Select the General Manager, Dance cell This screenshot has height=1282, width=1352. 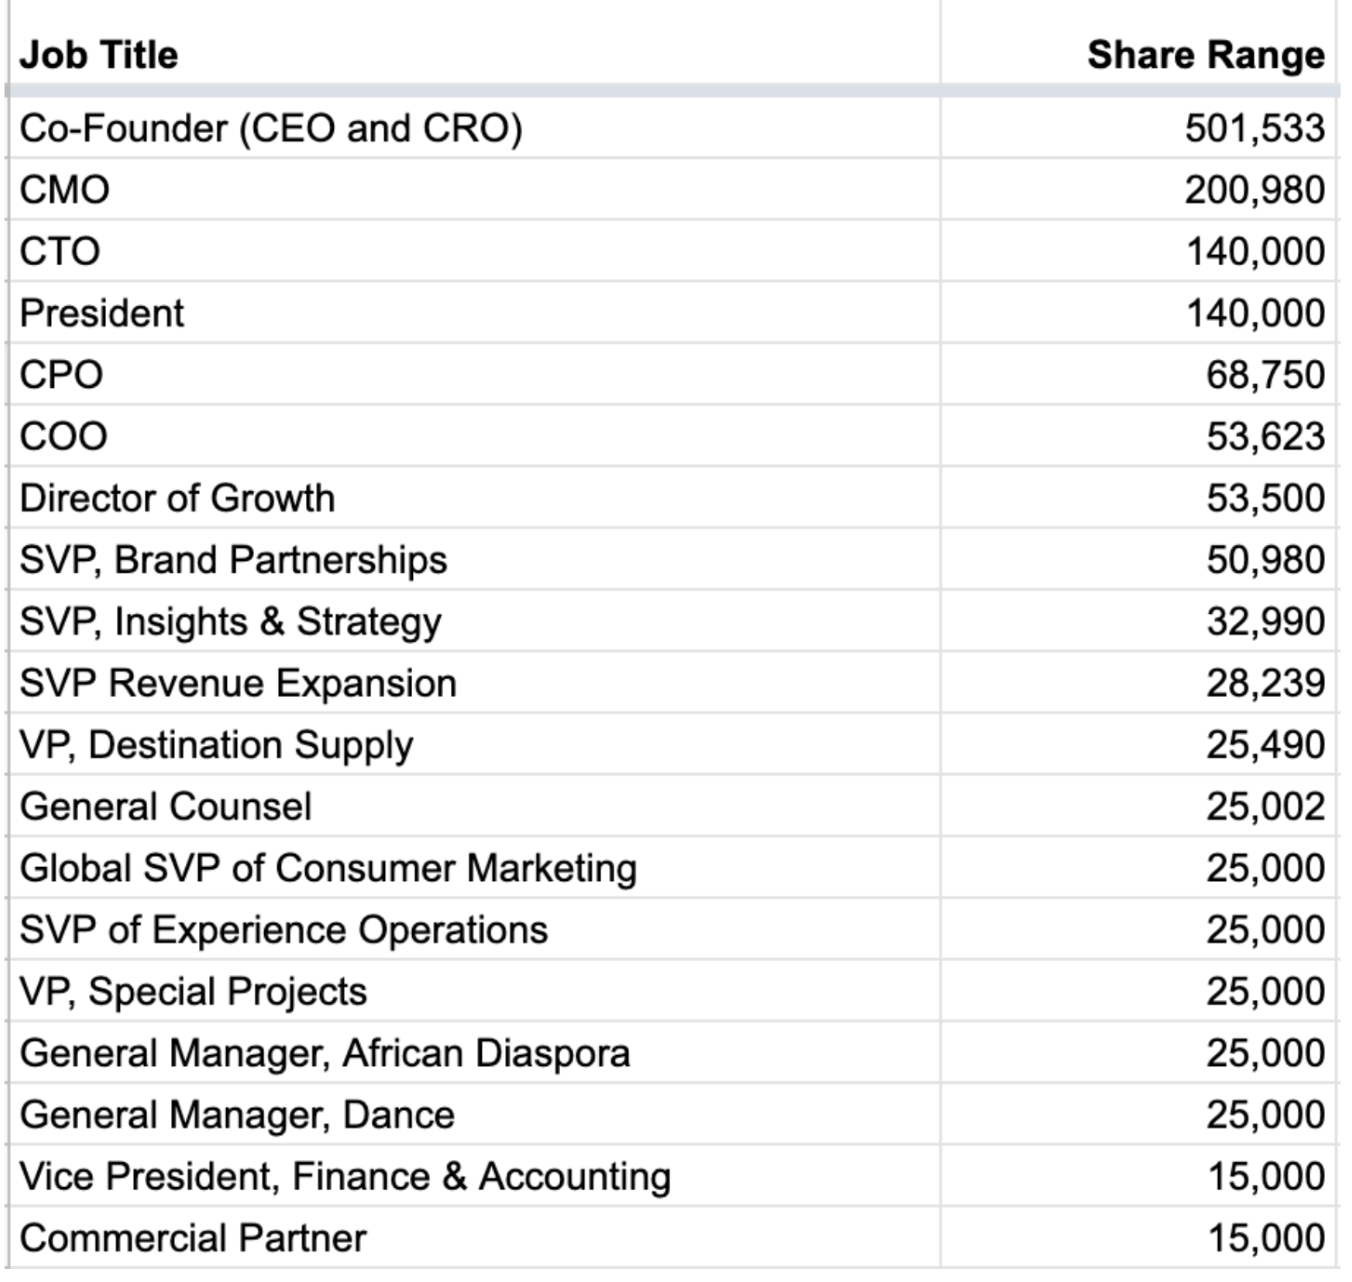click(x=237, y=1116)
